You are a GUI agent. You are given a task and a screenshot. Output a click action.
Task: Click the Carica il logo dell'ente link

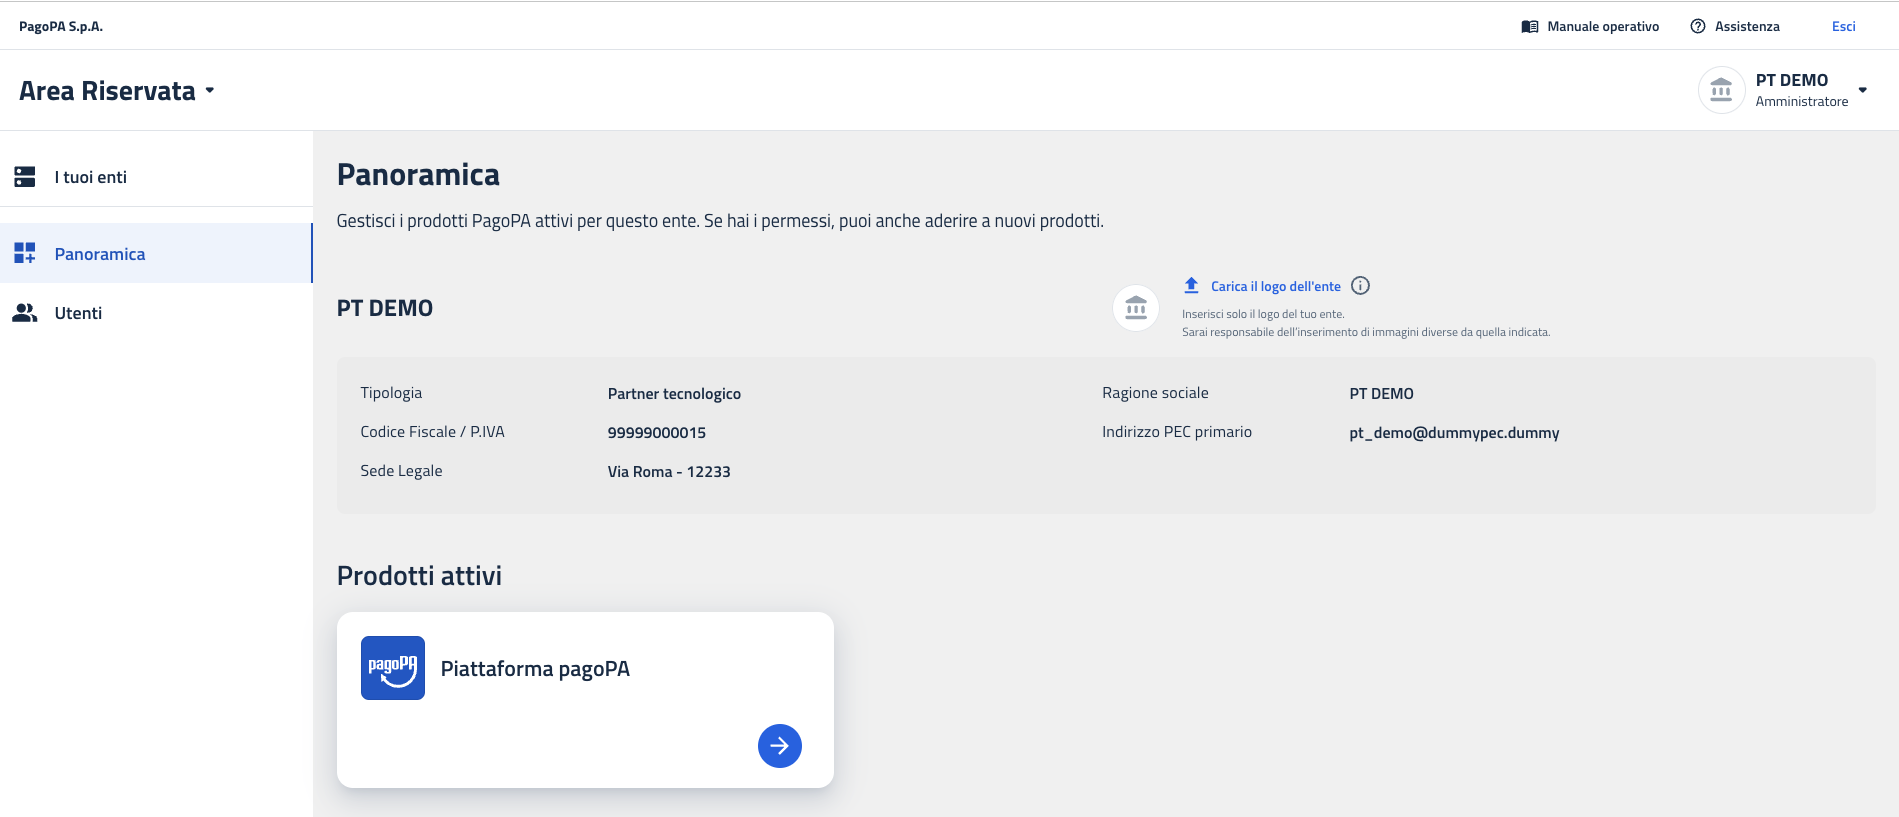pos(1275,286)
